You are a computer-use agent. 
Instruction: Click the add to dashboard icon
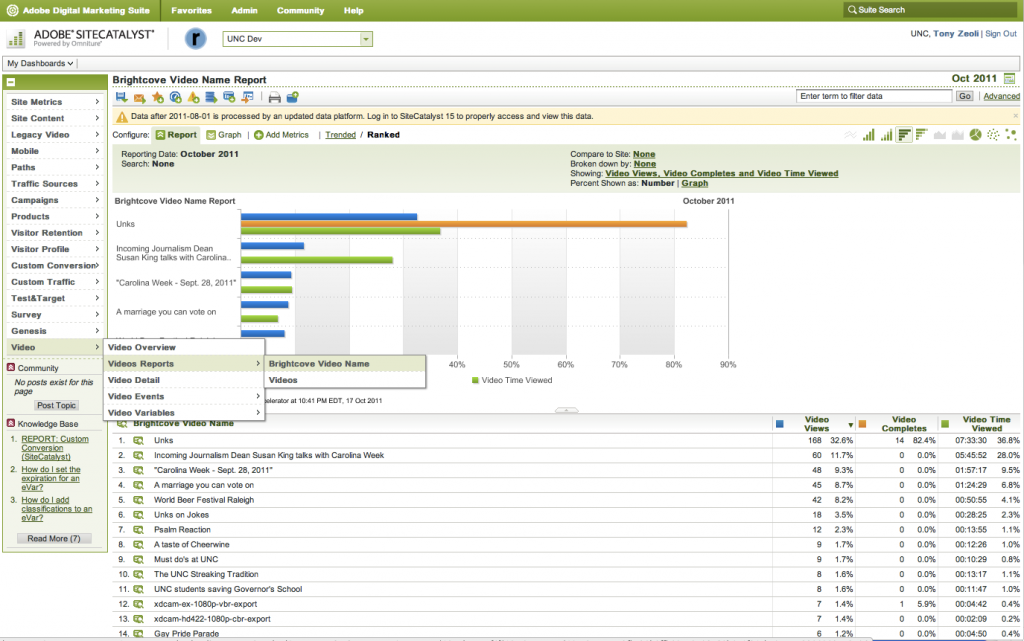[x=175, y=97]
